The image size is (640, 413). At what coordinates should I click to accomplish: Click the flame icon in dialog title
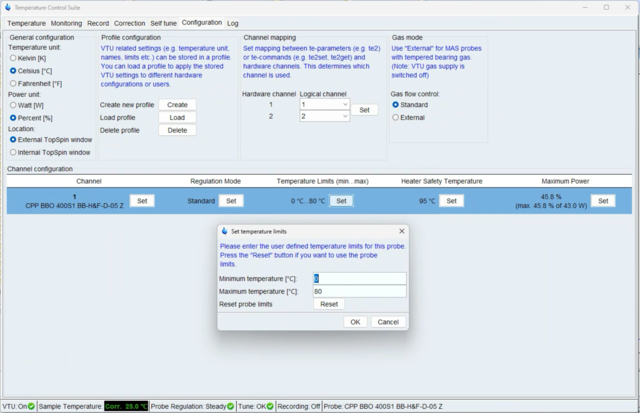click(x=224, y=231)
